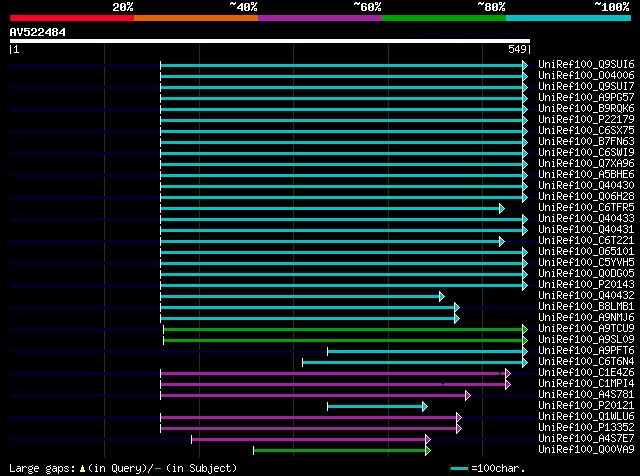Viewport: 640px width, 476px height.
Task: Select label UniRef100_C1MPI4
Action: (x=586, y=384)
